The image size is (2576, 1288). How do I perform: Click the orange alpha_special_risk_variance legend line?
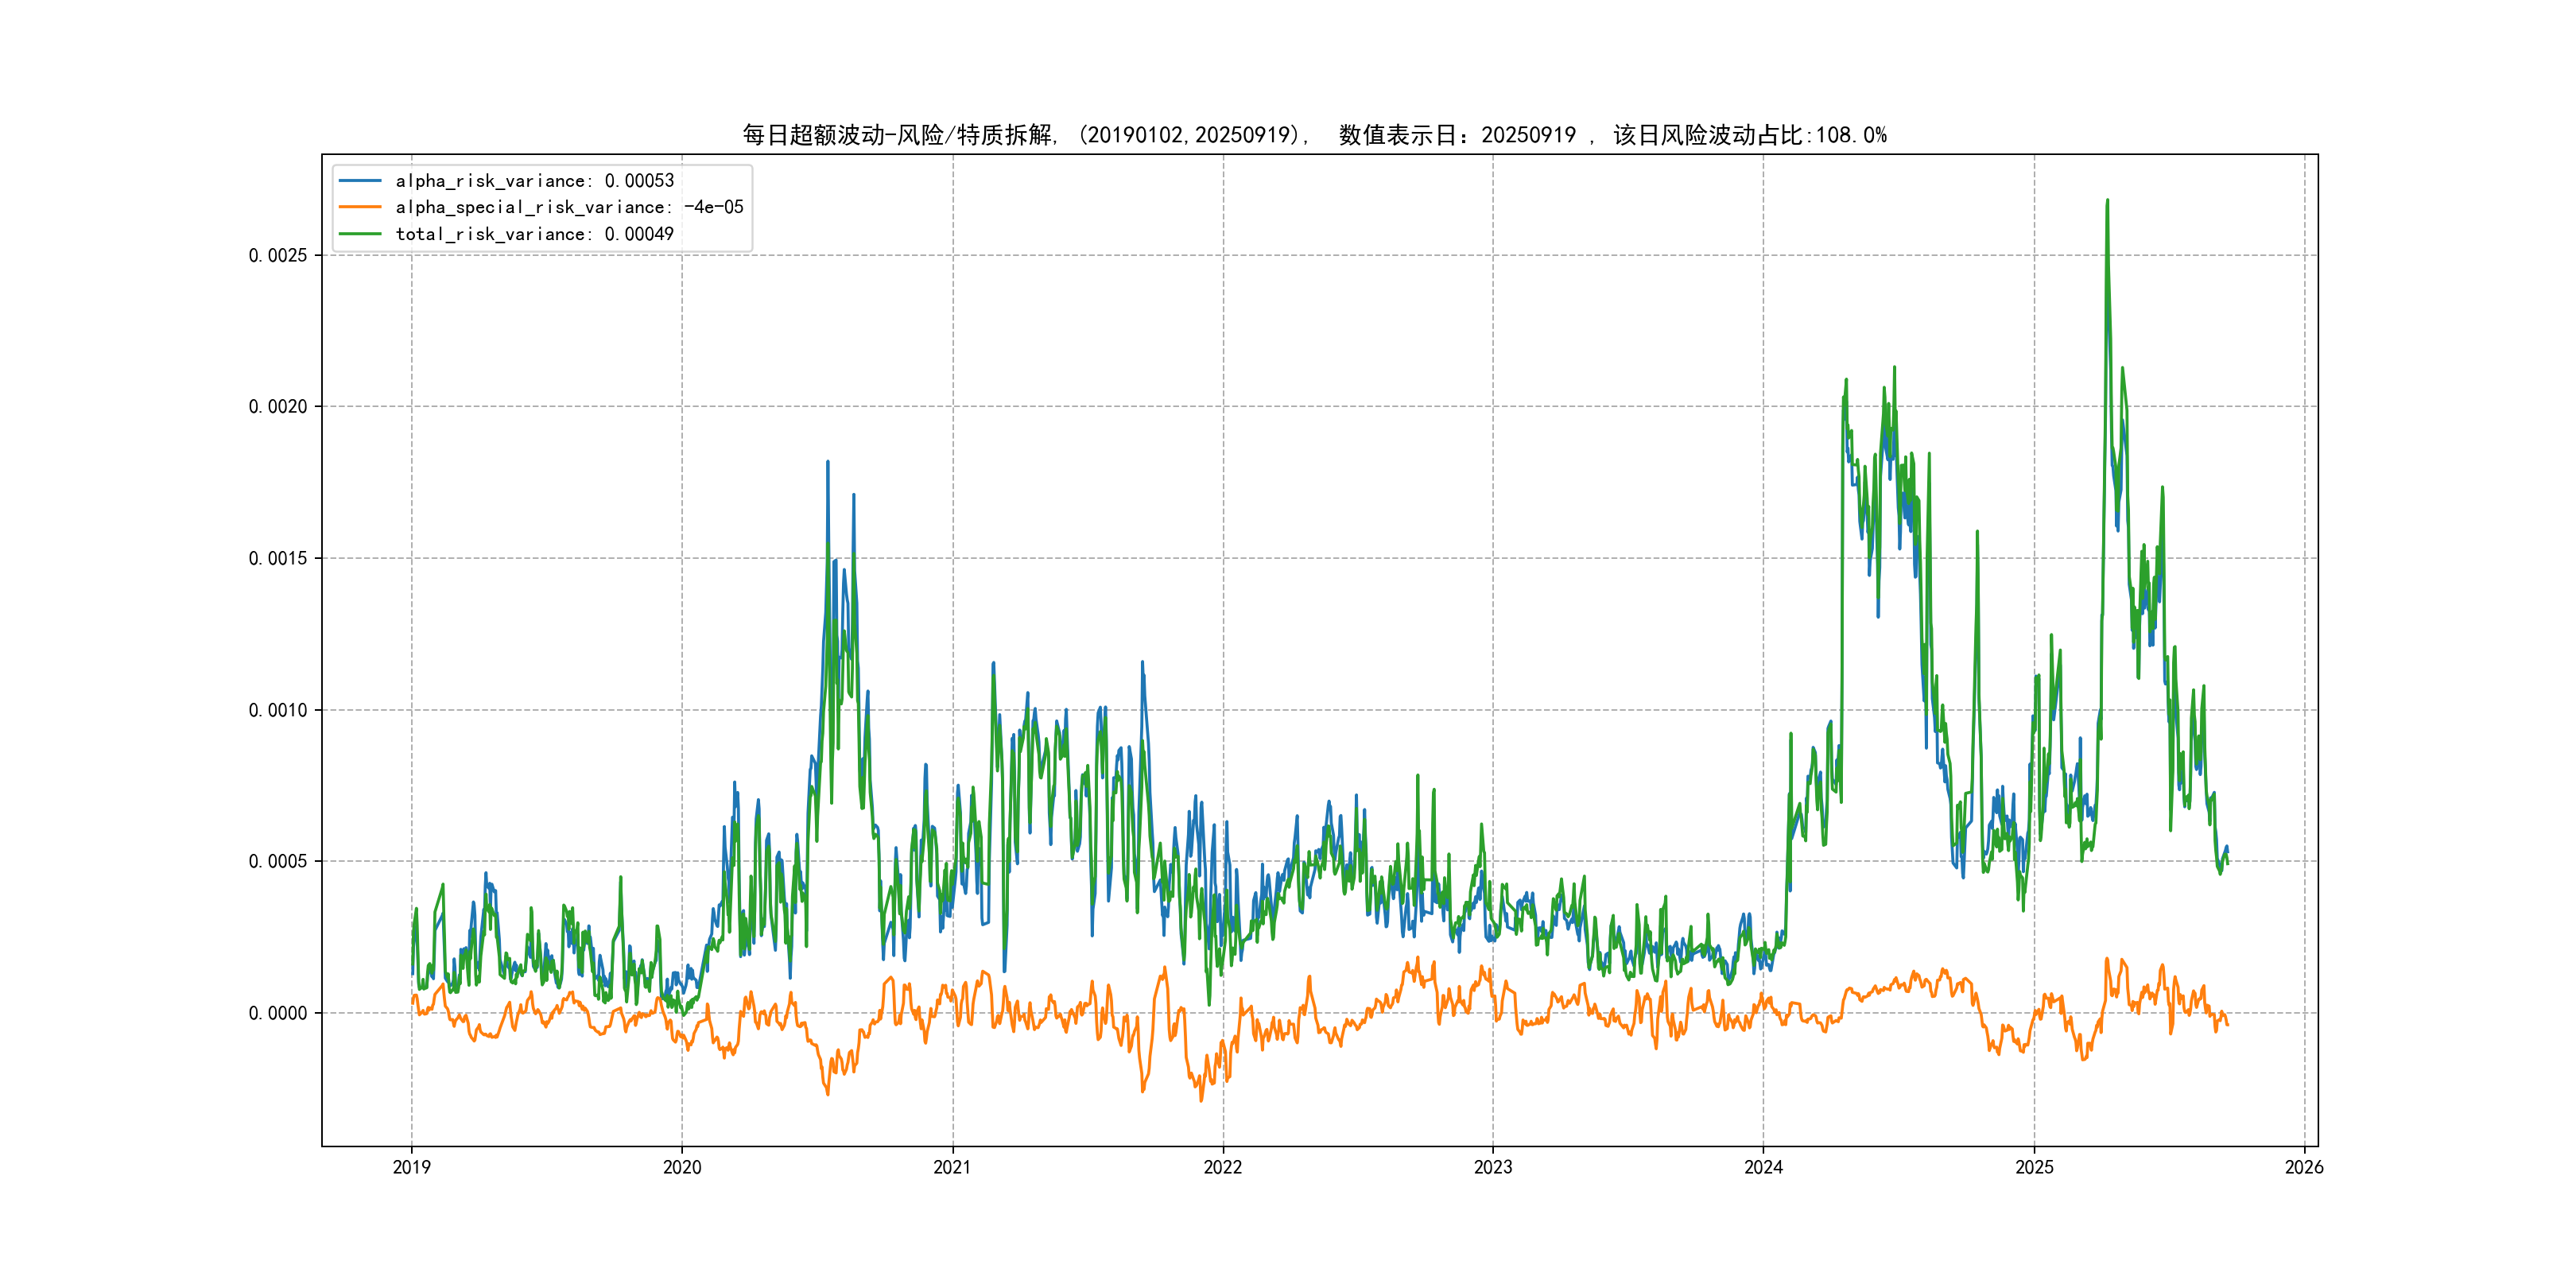(360, 207)
